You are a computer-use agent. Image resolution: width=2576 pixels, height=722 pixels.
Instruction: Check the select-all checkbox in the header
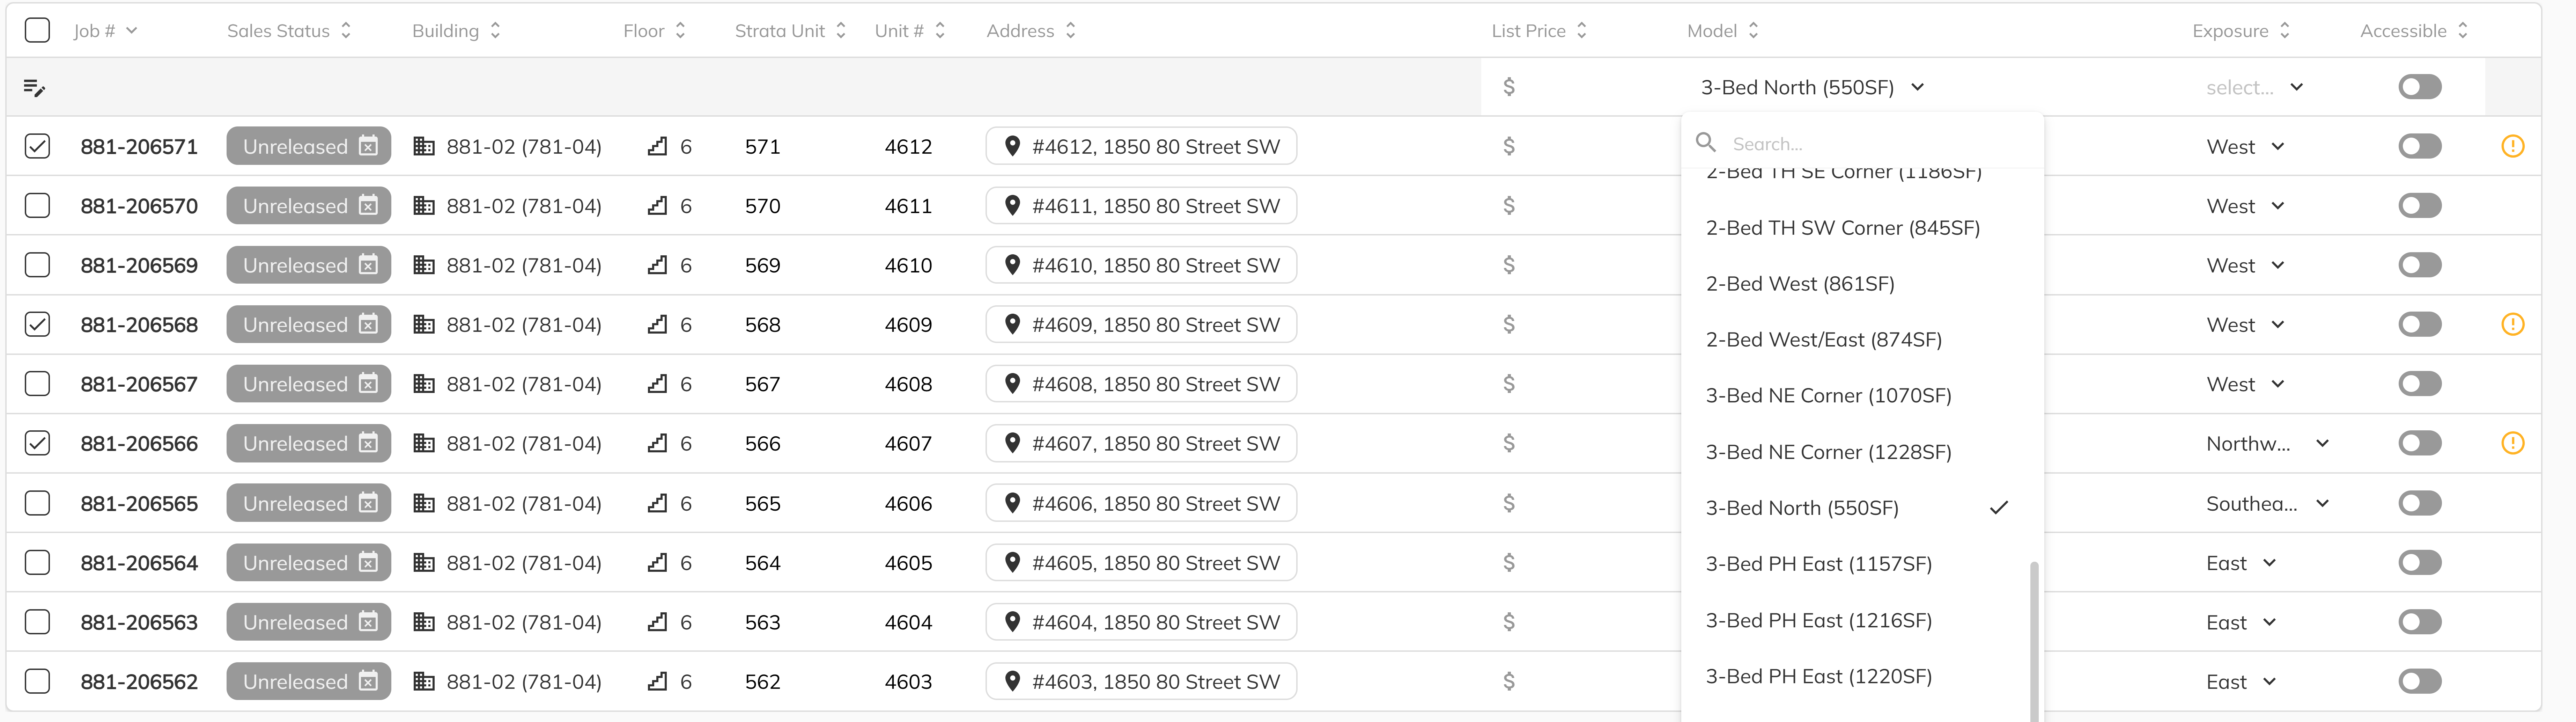(37, 30)
